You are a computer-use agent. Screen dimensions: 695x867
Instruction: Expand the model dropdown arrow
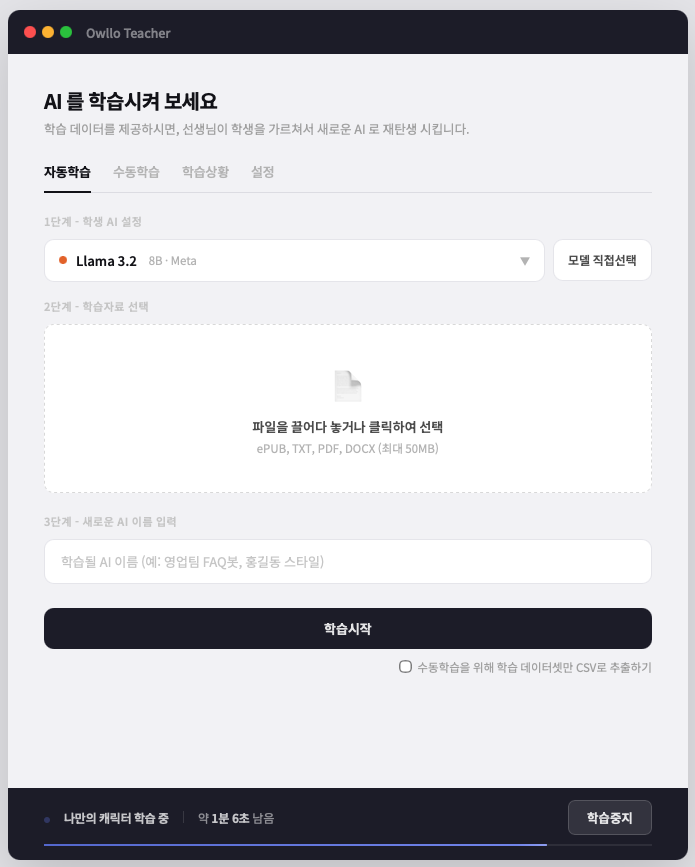click(525, 262)
